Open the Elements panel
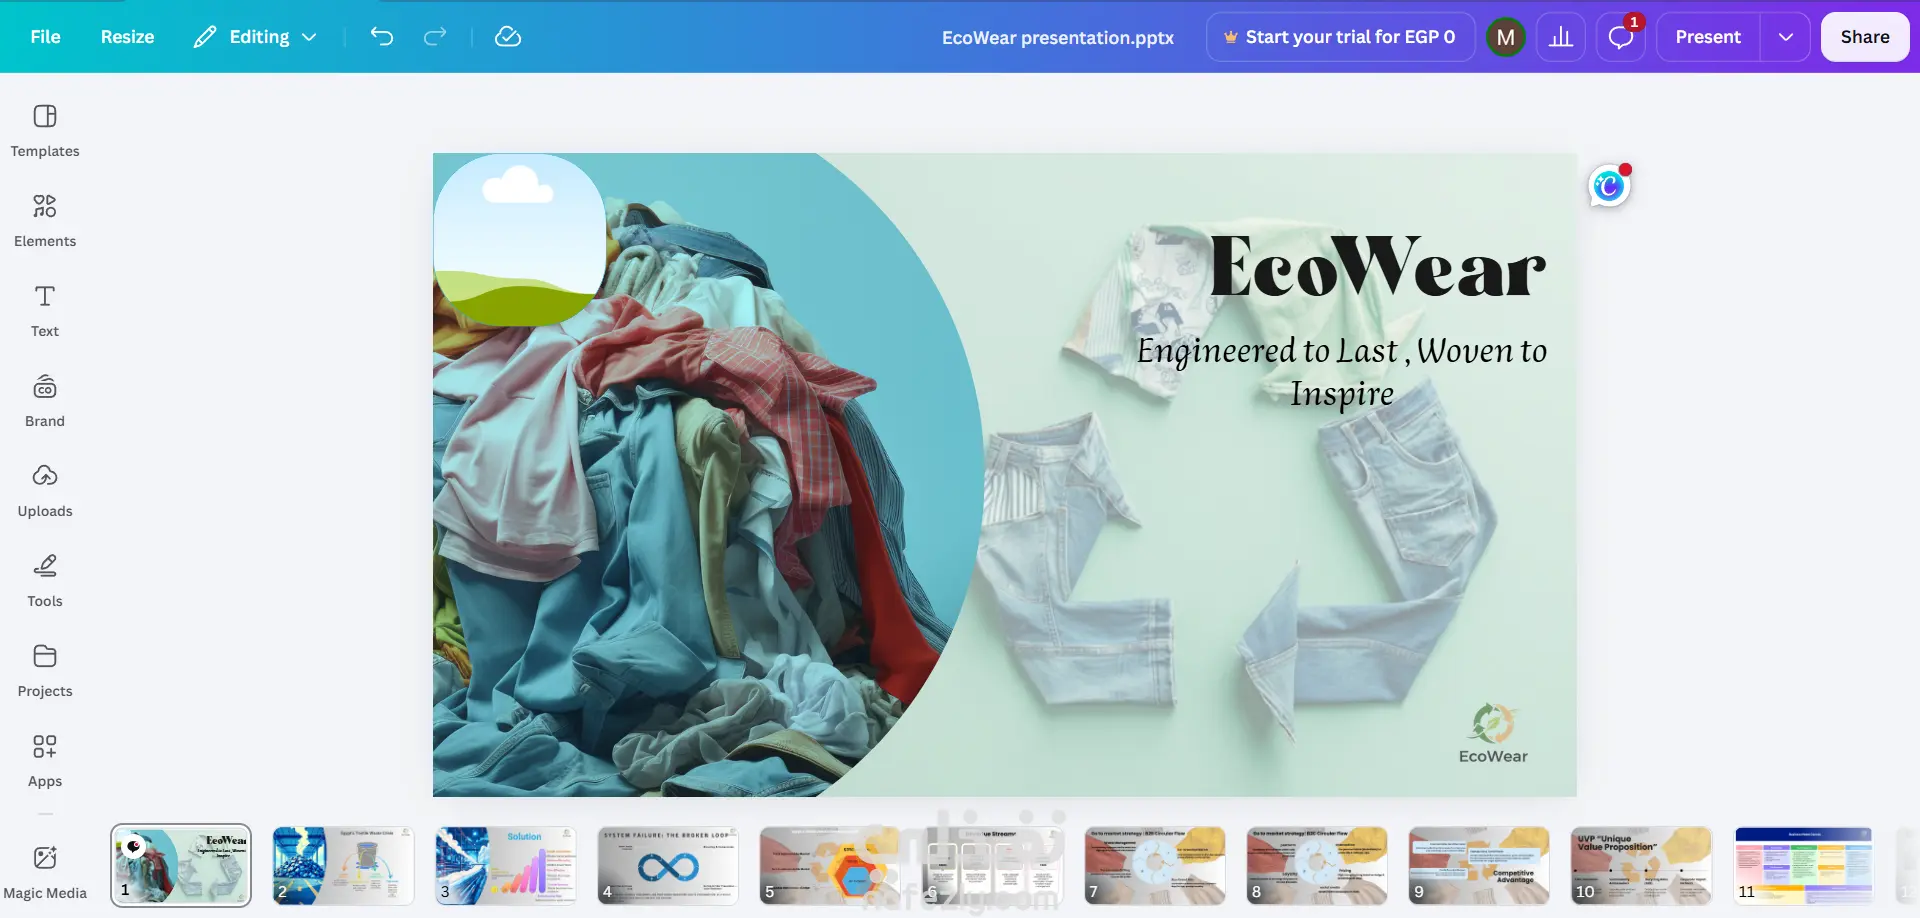 (45, 221)
